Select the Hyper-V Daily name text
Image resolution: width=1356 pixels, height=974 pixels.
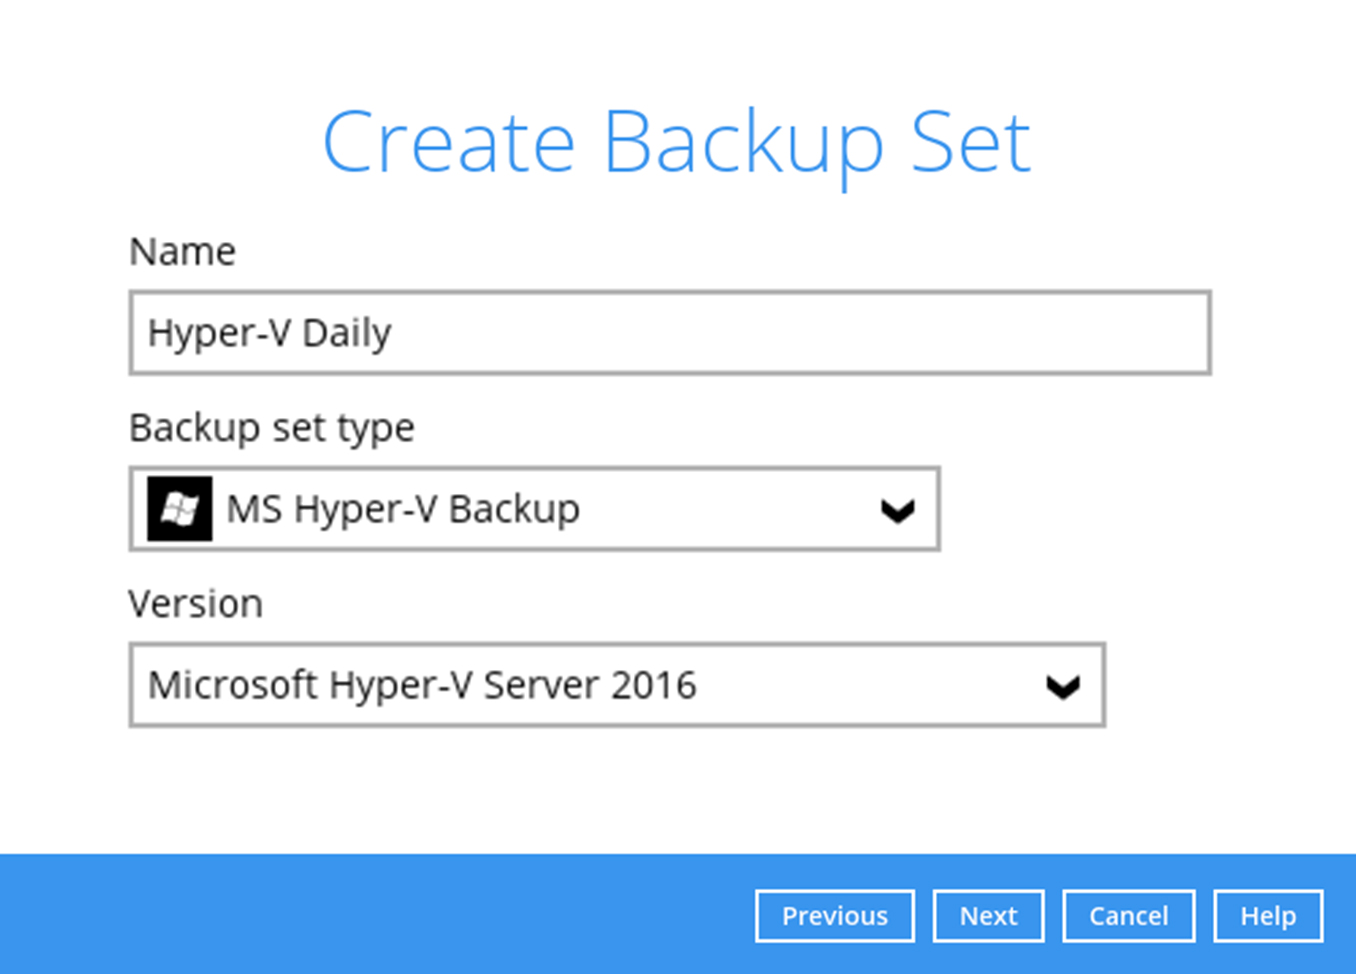pos(270,333)
